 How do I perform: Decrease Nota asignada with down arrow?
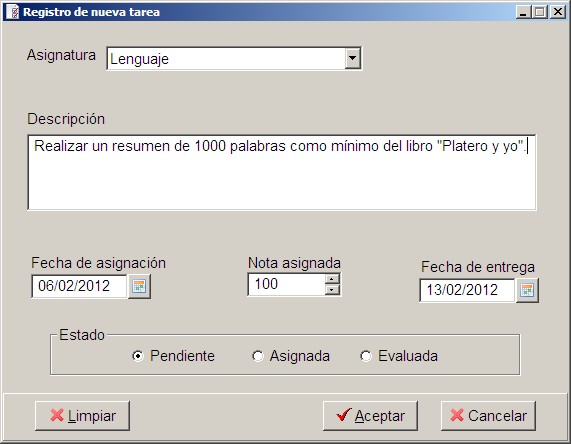click(332, 290)
